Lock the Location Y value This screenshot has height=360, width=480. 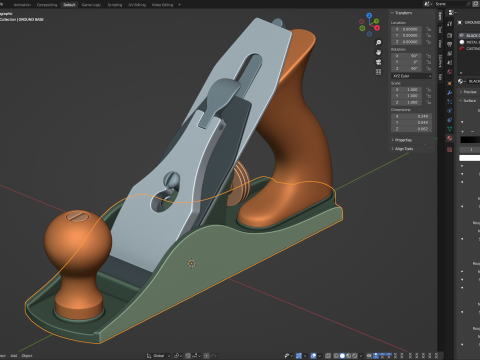tap(429, 35)
